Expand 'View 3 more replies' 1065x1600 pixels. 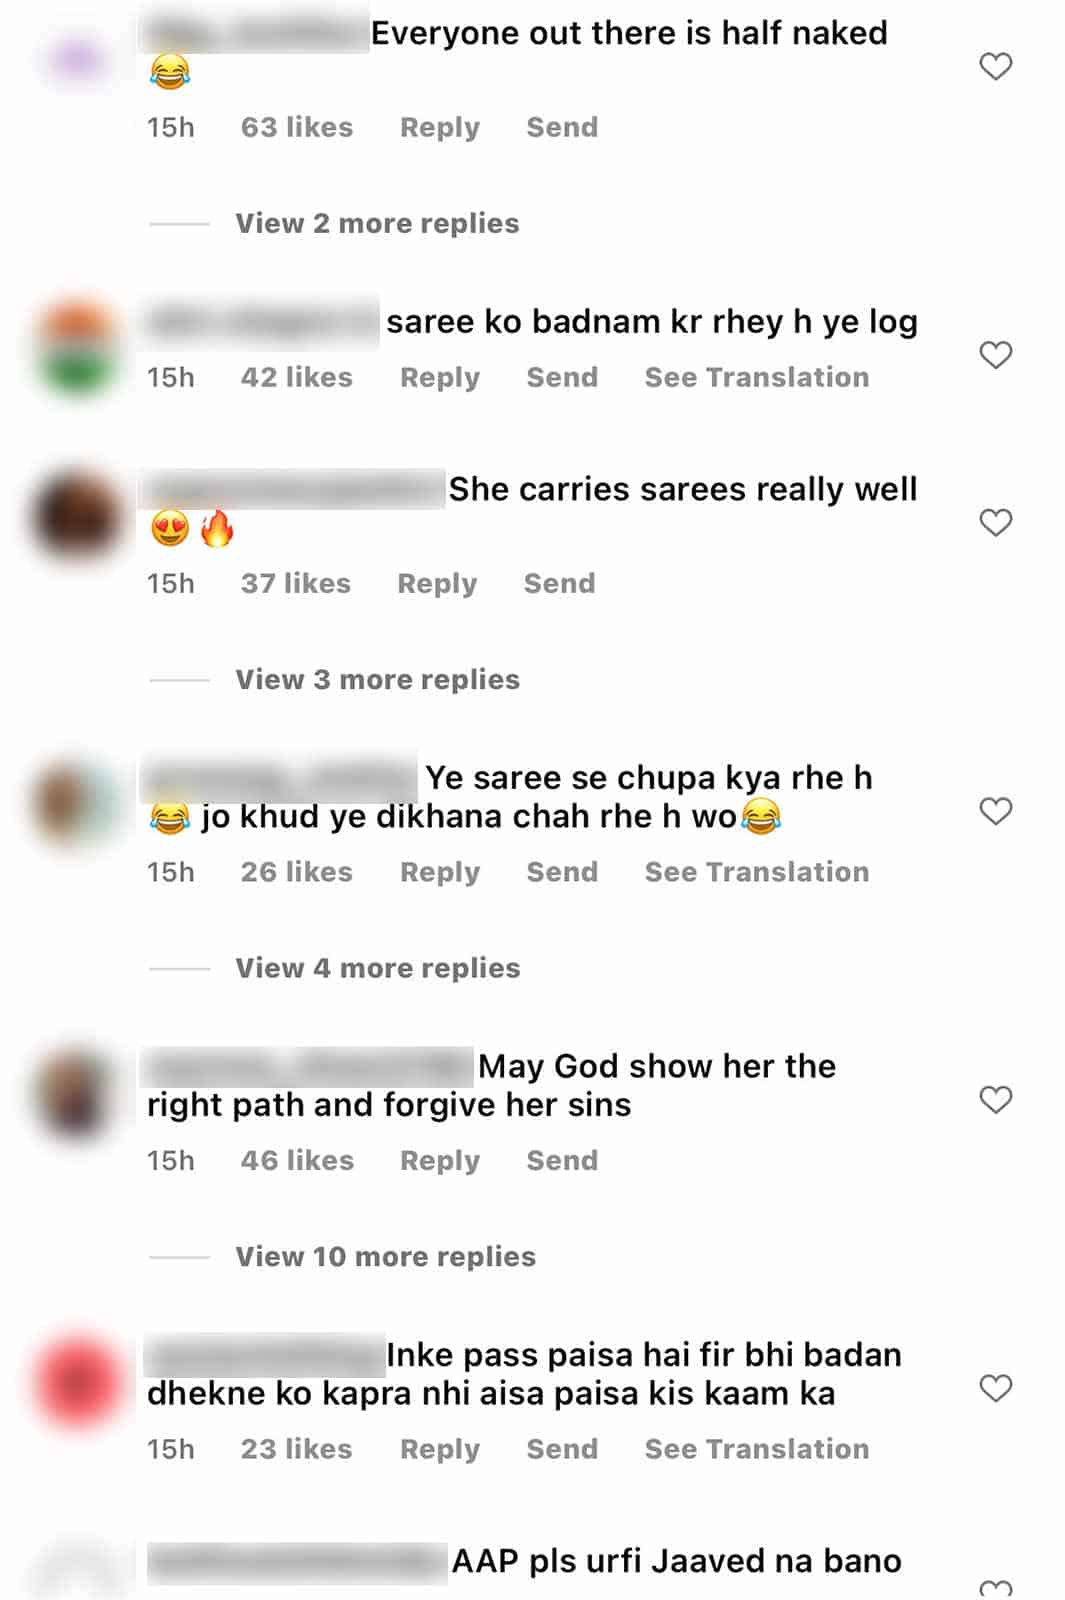coord(377,679)
